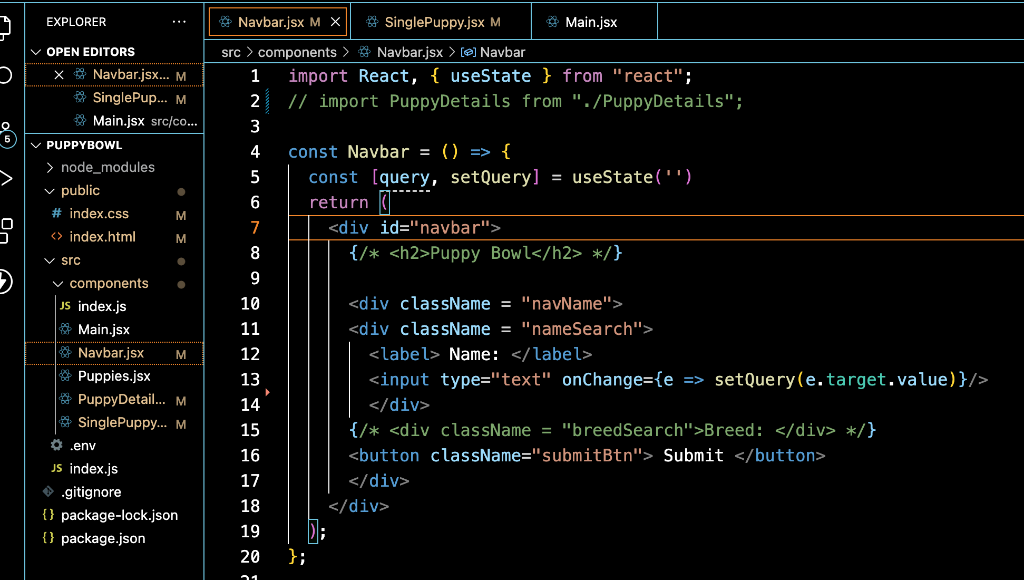The image size is (1024, 580).
Task: Click the src breadcrumb segment
Action: point(231,52)
